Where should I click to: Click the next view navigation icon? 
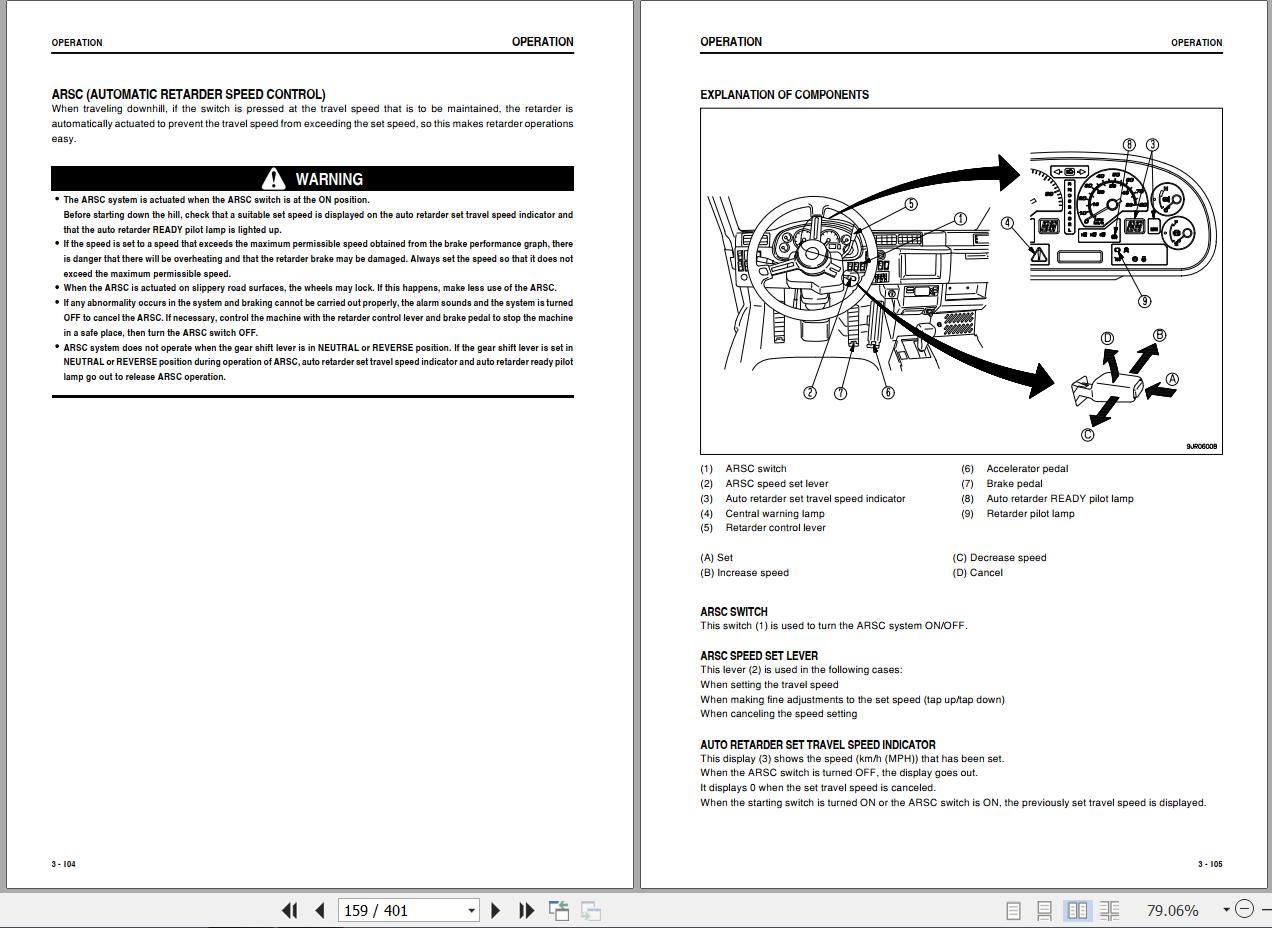click(x=591, y=910)
